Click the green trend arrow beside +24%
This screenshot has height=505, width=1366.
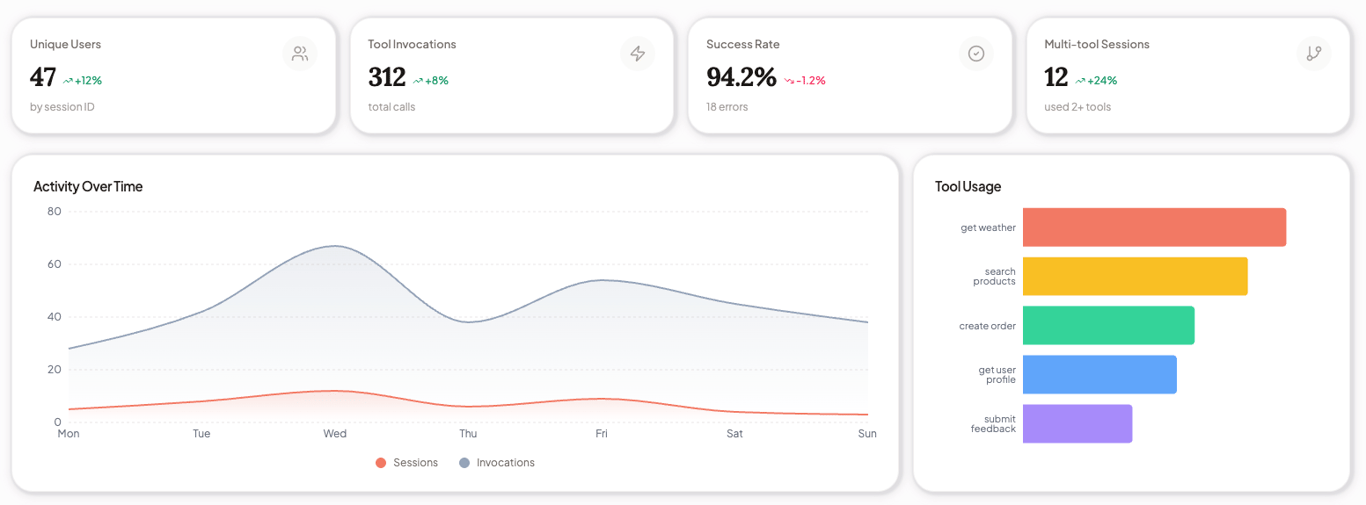tap(1080, 81)
